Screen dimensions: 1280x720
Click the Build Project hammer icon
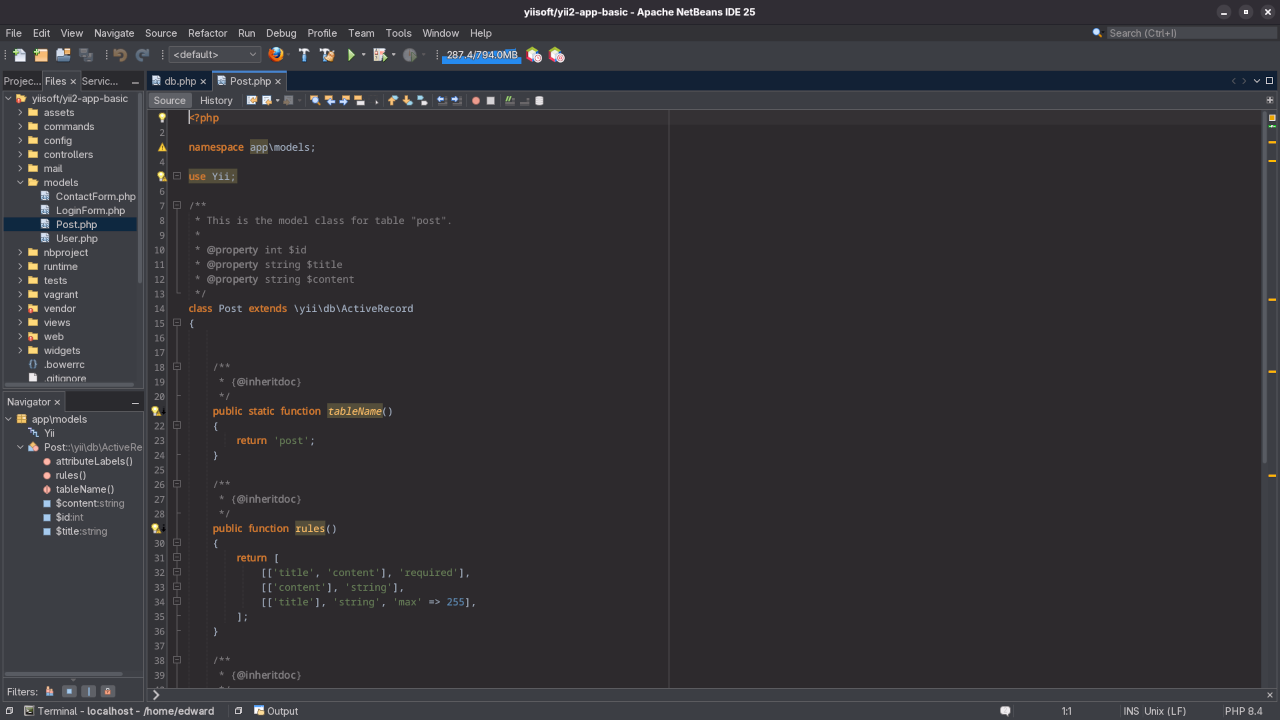click(x=305, y=55)
